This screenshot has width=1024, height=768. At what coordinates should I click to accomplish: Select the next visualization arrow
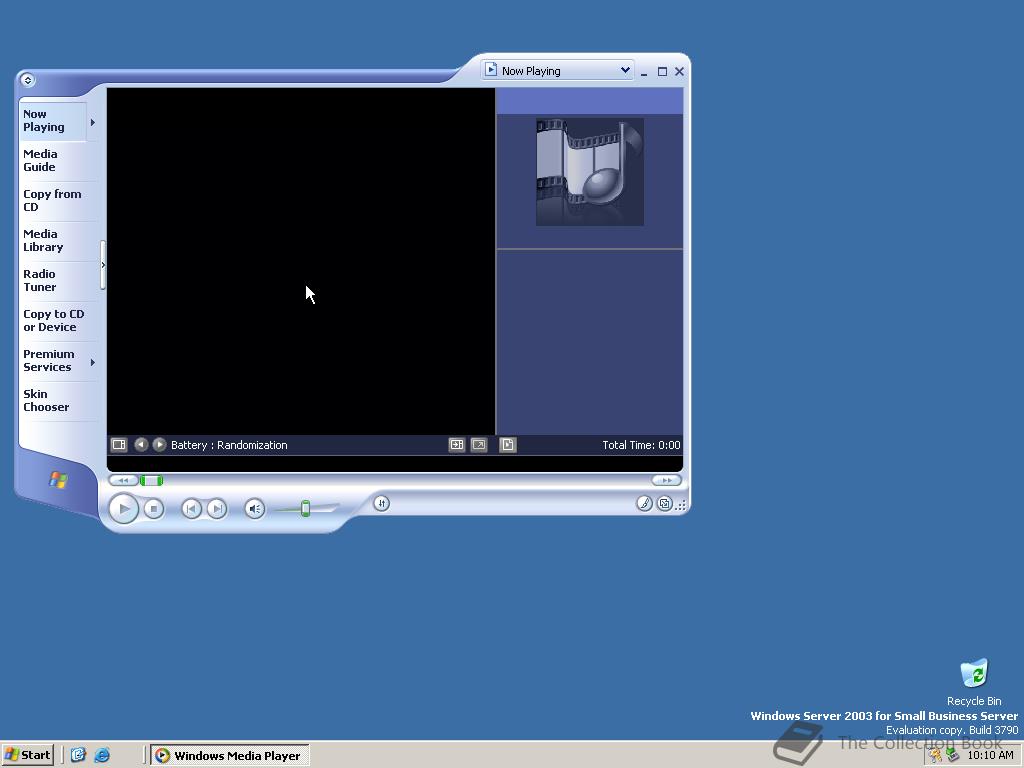159,445
